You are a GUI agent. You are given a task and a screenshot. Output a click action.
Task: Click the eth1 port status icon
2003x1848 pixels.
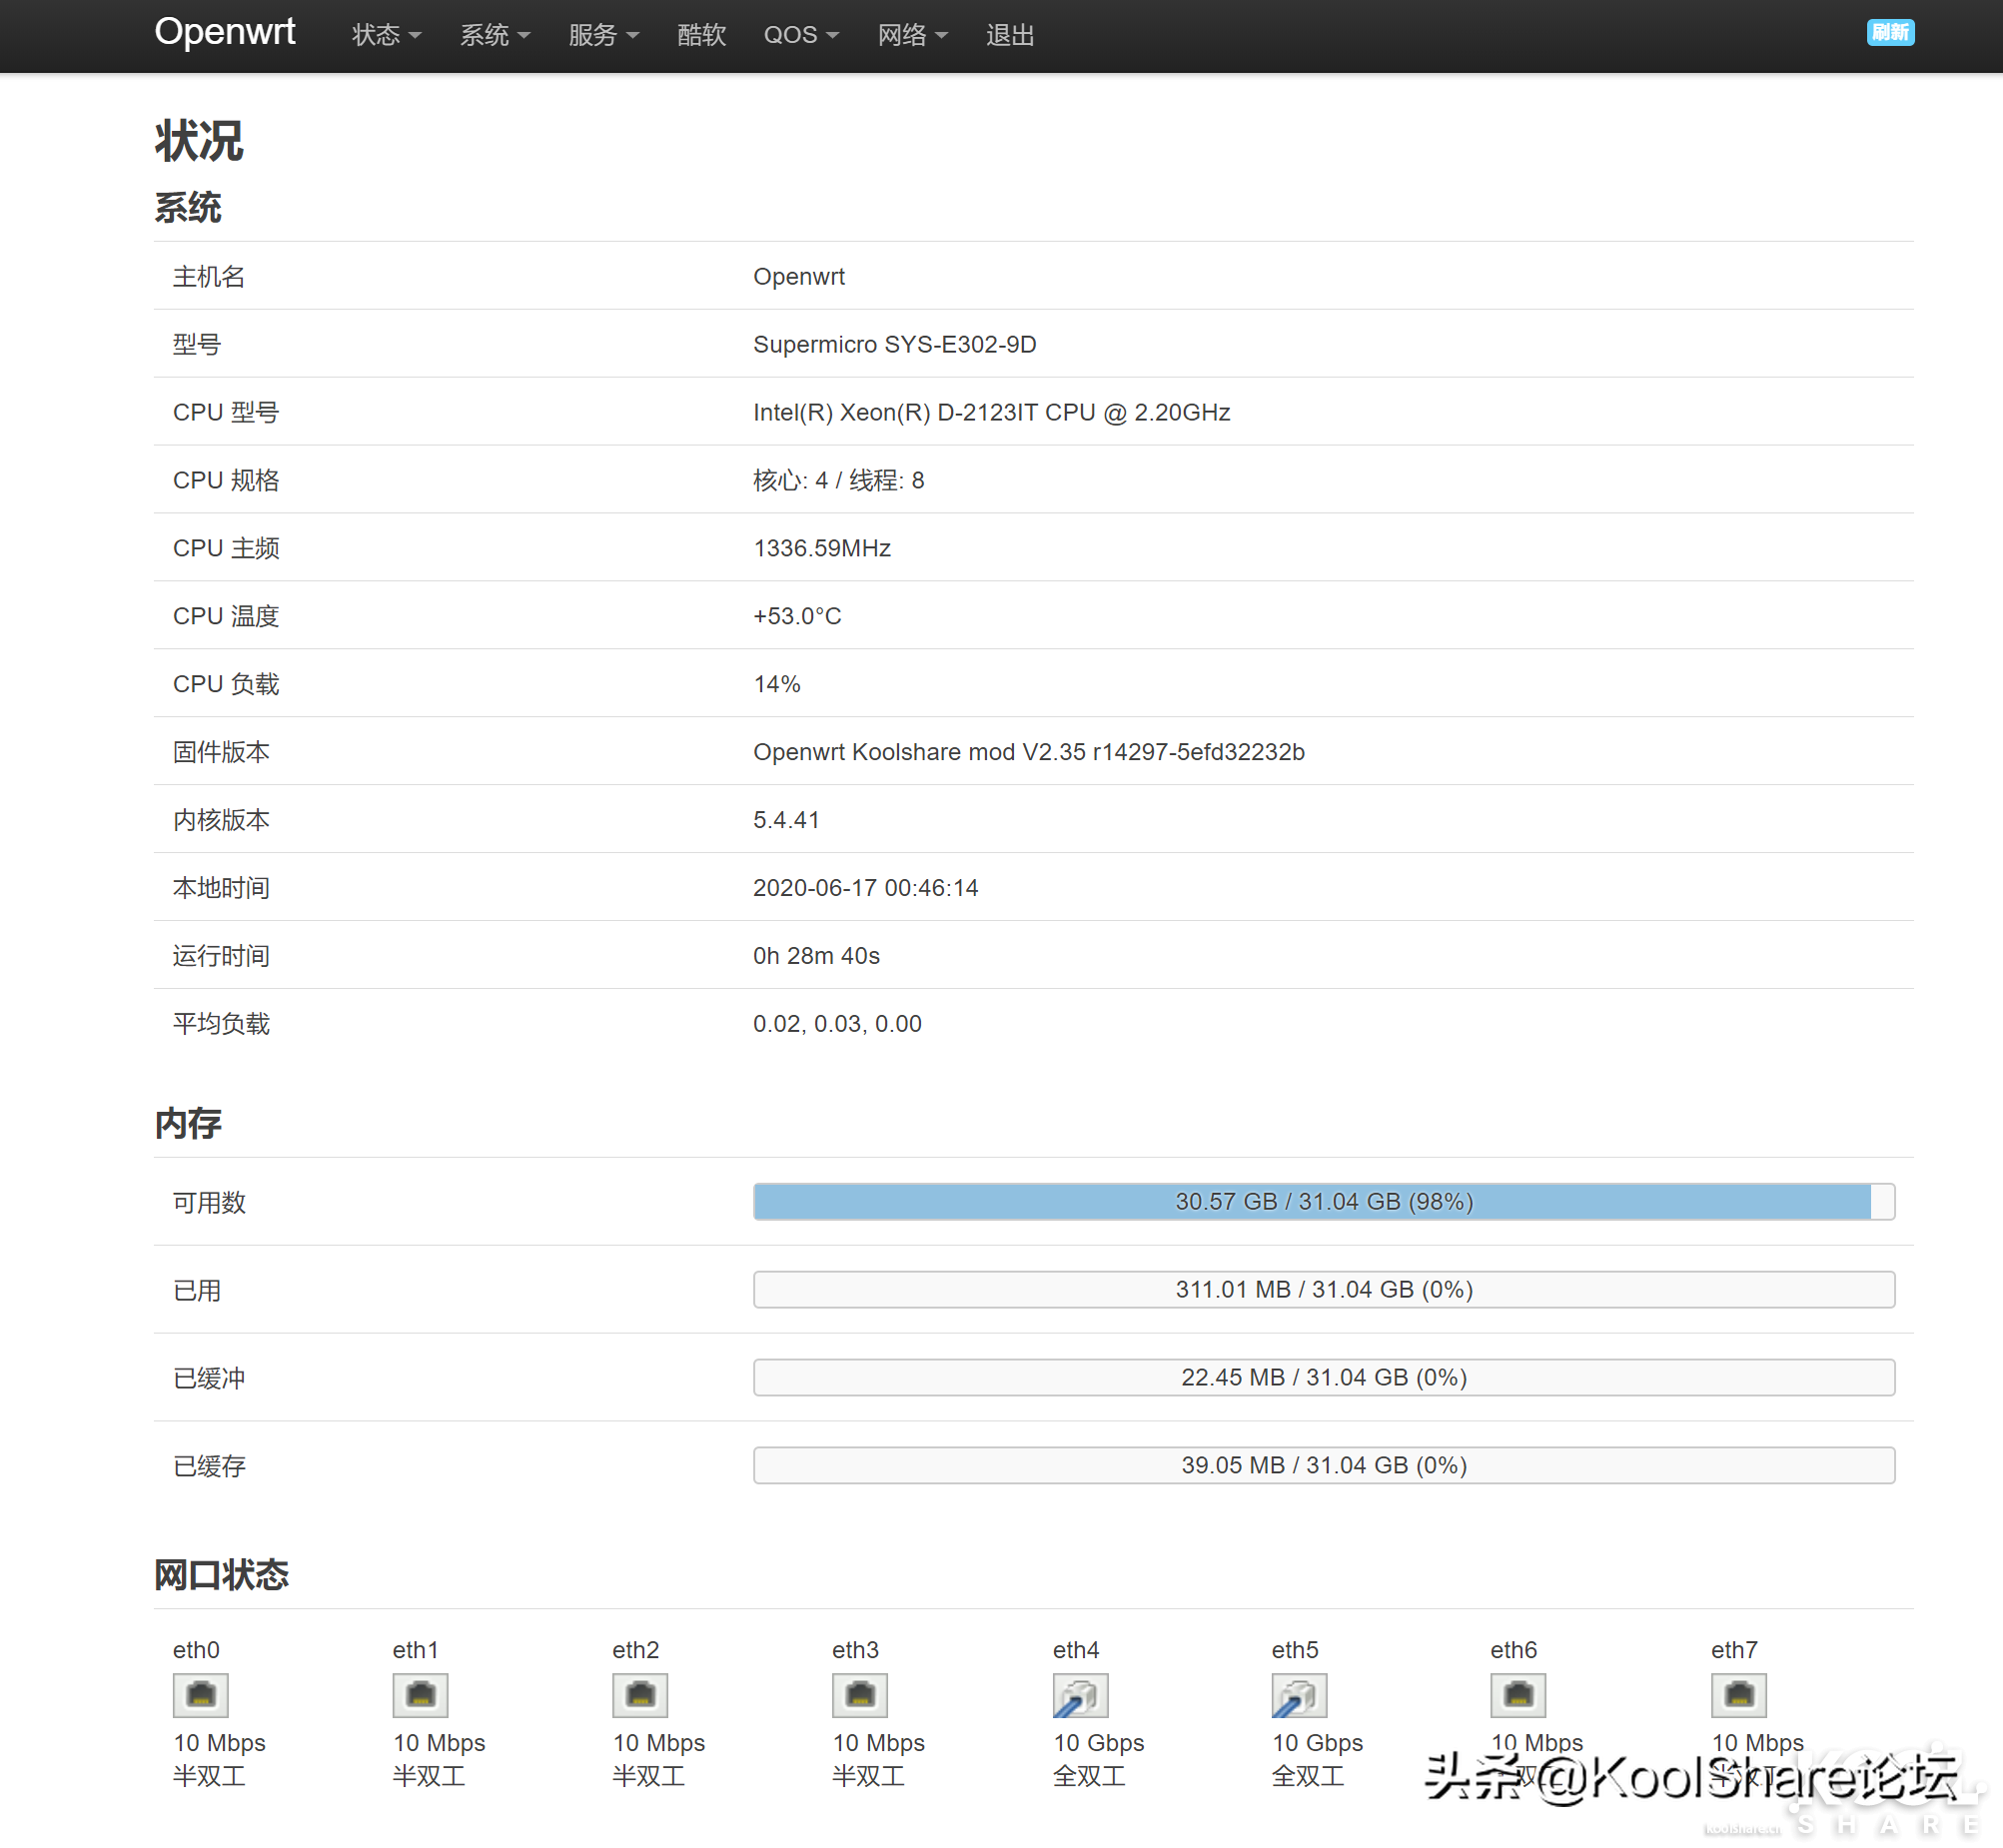coord(420,1695)
